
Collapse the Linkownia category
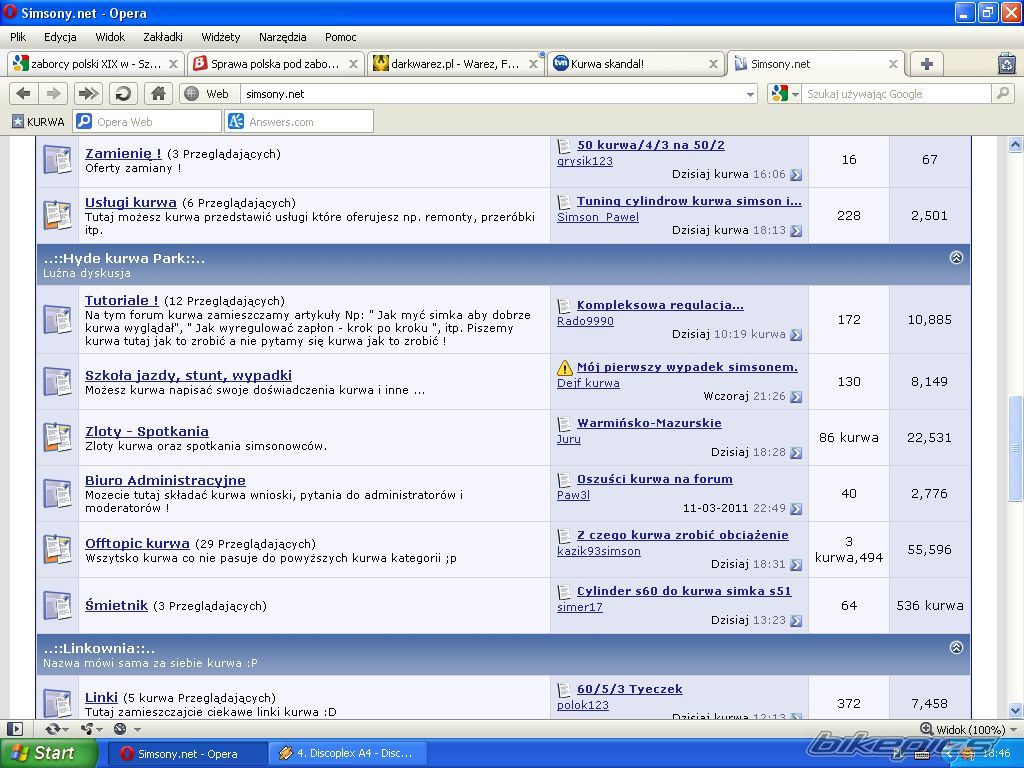(956, 647)
